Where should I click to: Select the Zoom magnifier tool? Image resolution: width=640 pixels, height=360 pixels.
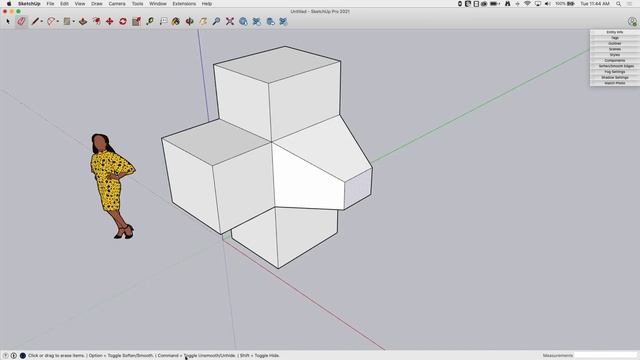[216, 21]
